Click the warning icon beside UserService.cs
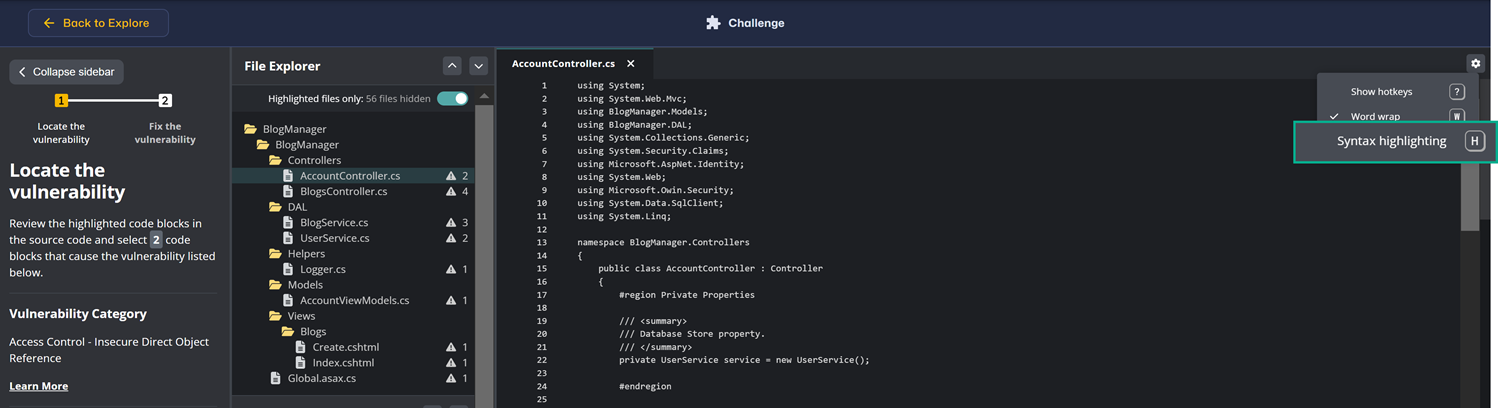The height and width of the screenshot is (408, 1498). pos(451,238)
